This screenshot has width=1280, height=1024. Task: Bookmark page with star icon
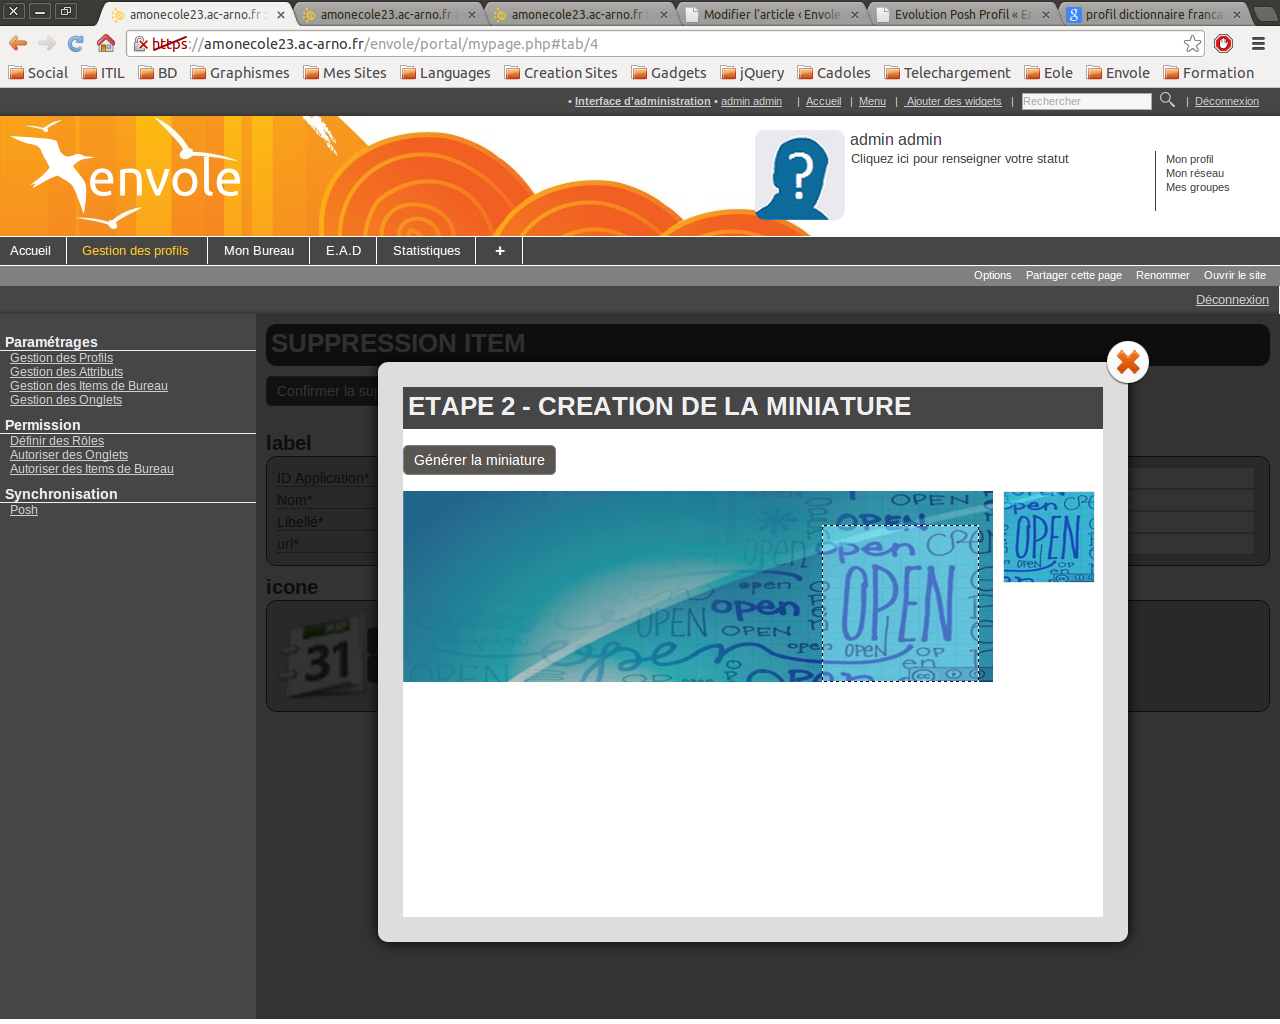click(1192, 43)
